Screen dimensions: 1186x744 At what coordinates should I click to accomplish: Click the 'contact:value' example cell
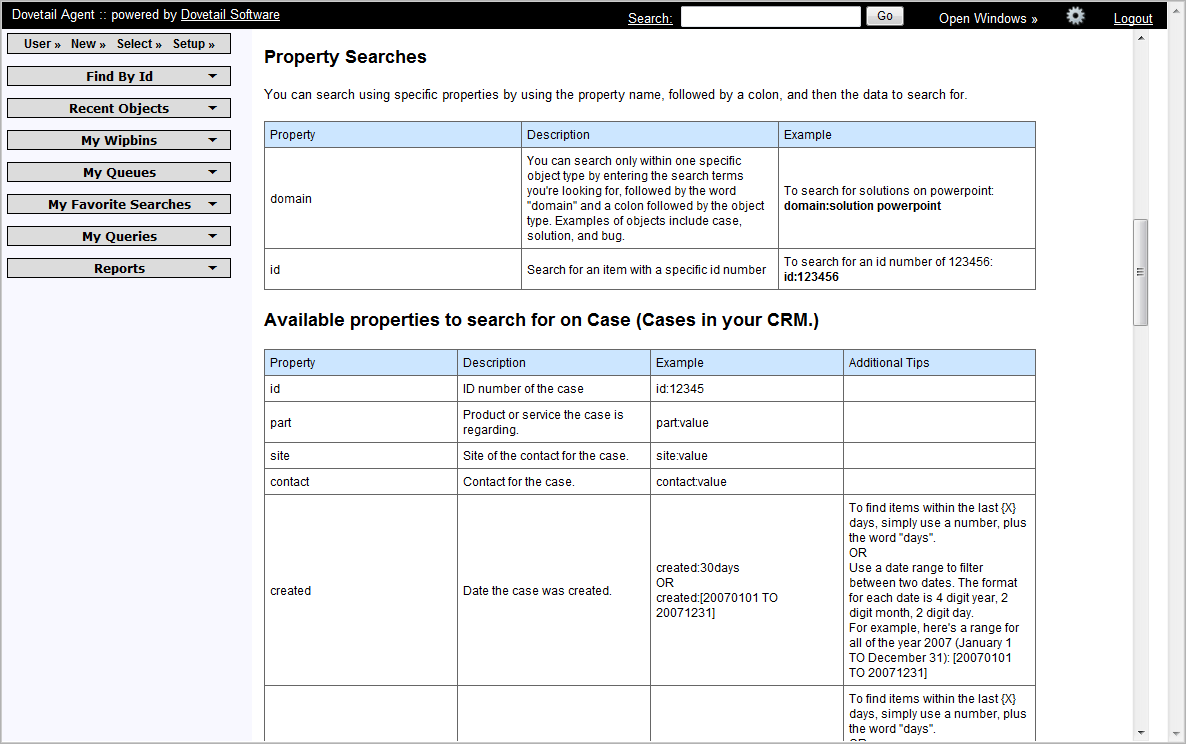coord(747,482)
